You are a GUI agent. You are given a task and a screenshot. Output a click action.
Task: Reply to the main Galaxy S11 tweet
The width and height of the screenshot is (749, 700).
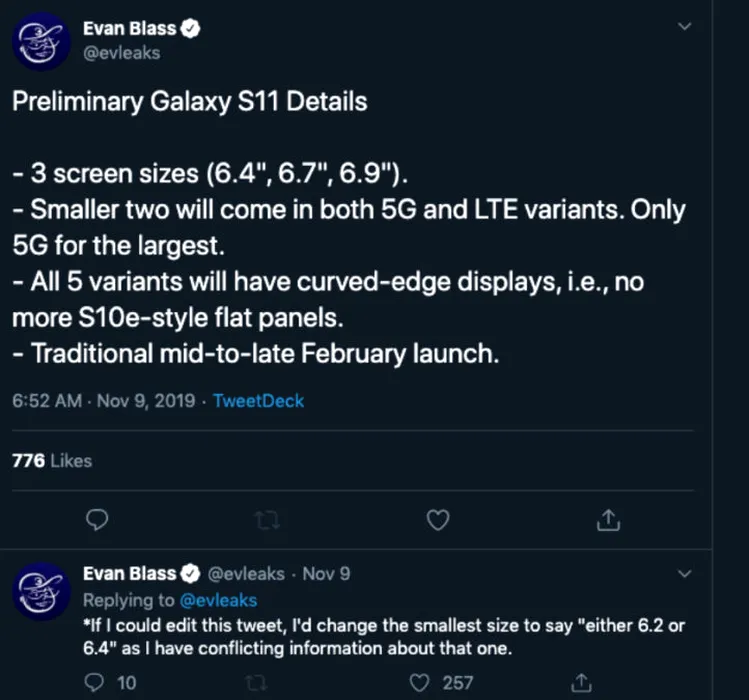pyautogui.click(x=97, y=519)
